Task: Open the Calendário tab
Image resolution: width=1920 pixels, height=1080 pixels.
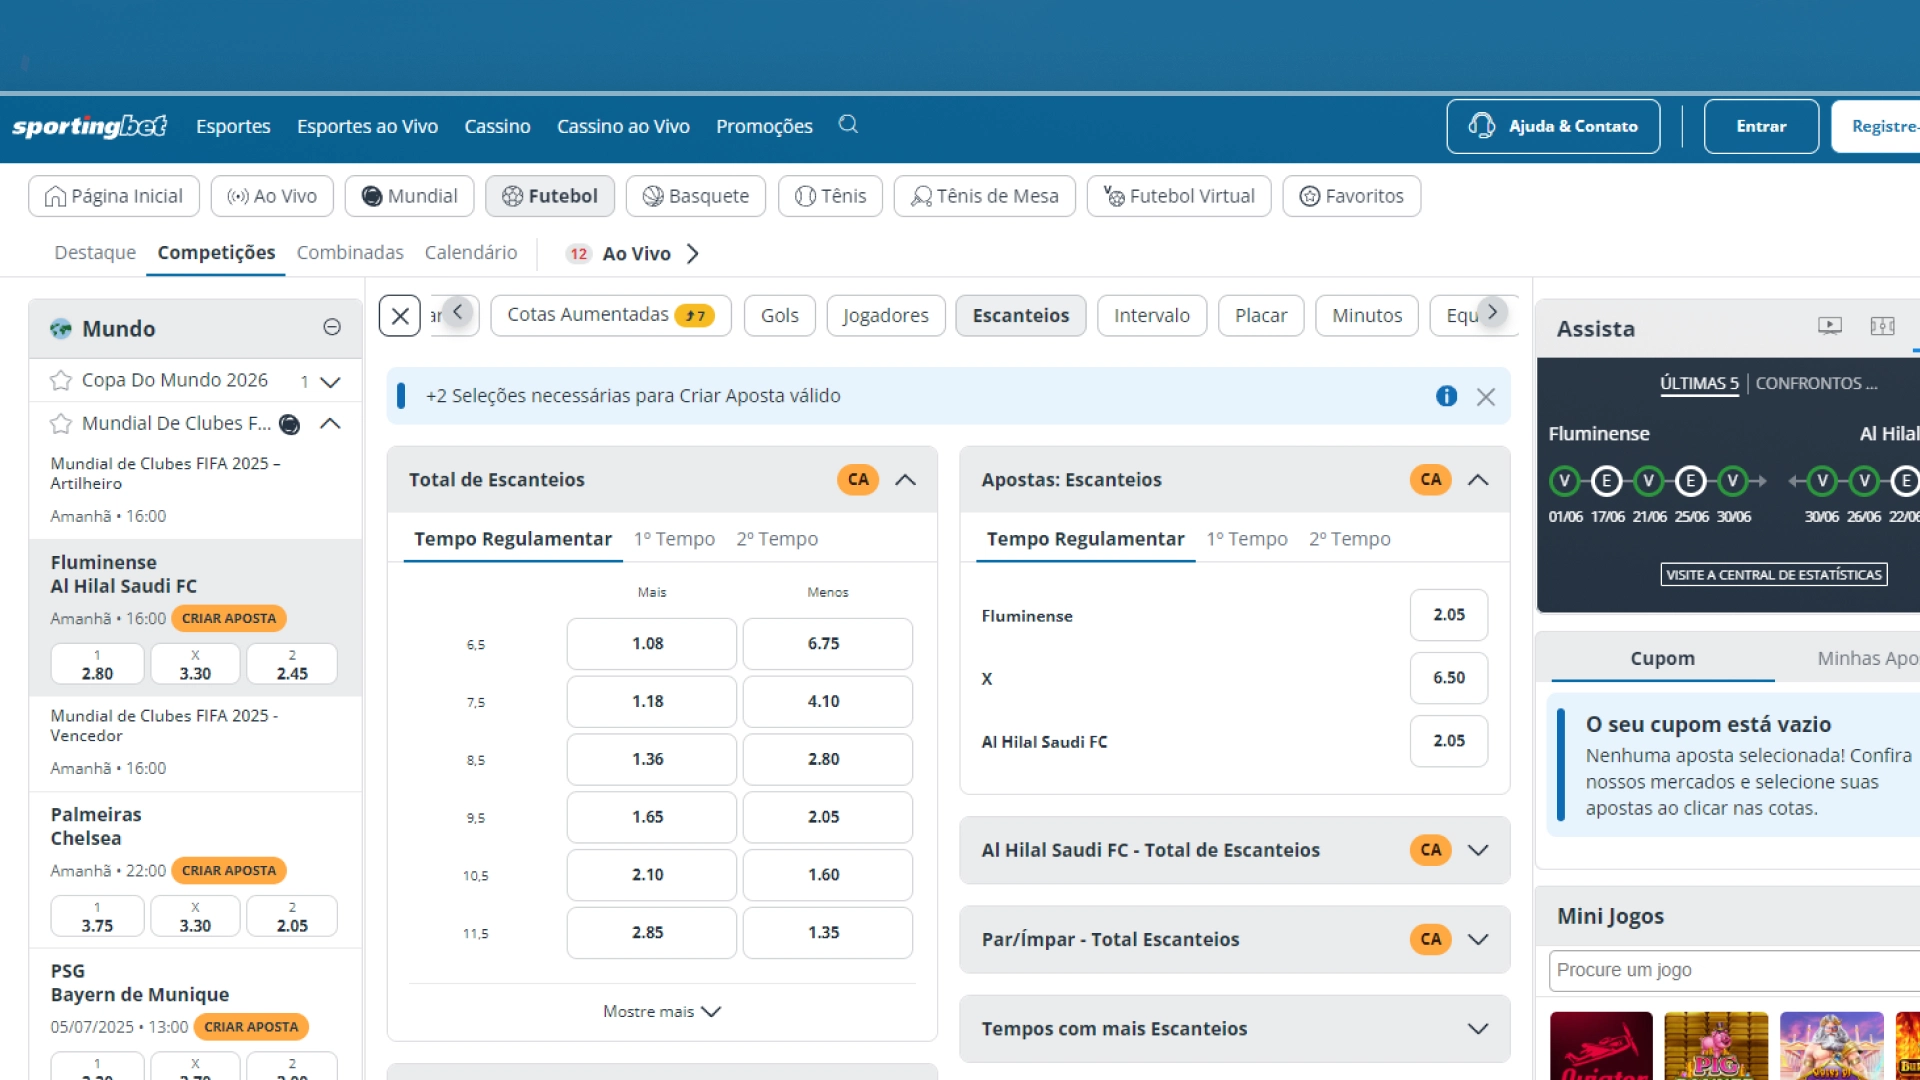Action: 470,253
